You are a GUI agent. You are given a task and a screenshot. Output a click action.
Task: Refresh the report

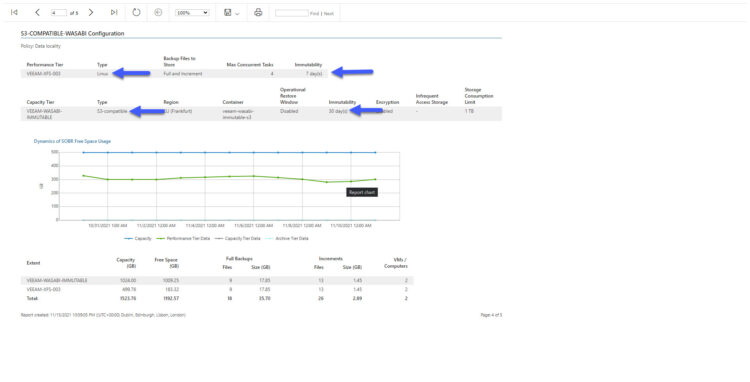tap(136, 12)
